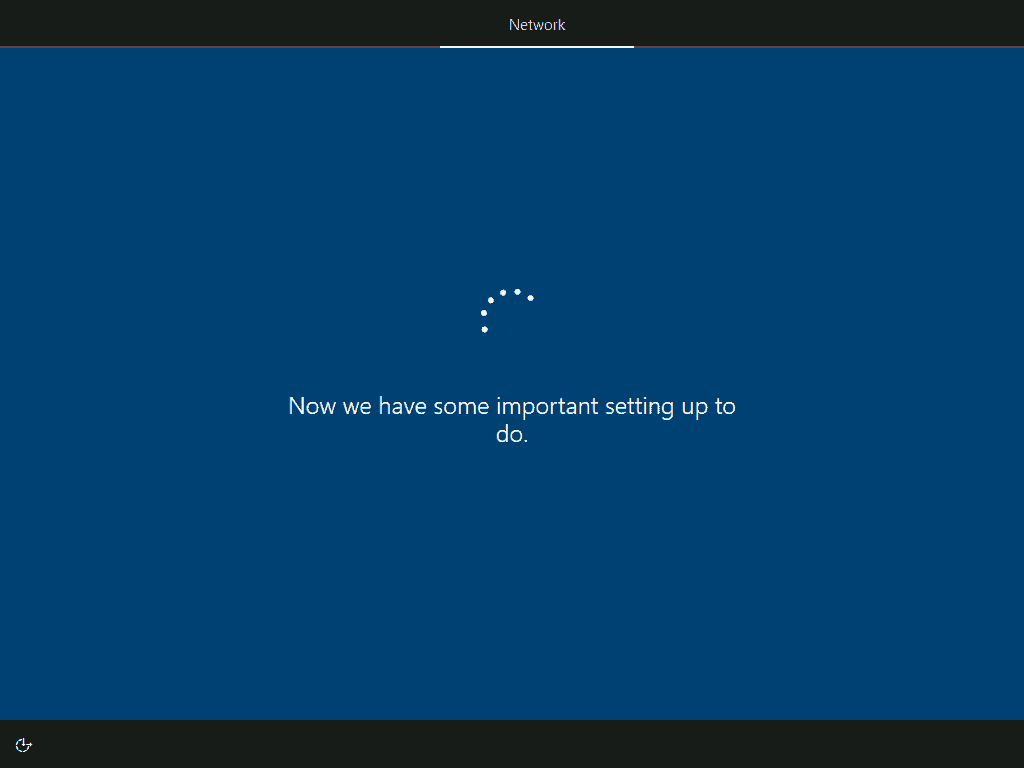Image resolution: width=1024 pixels, height=768 pixels.
Task: Open the Ease of Access icon
Action: point(24,745)
